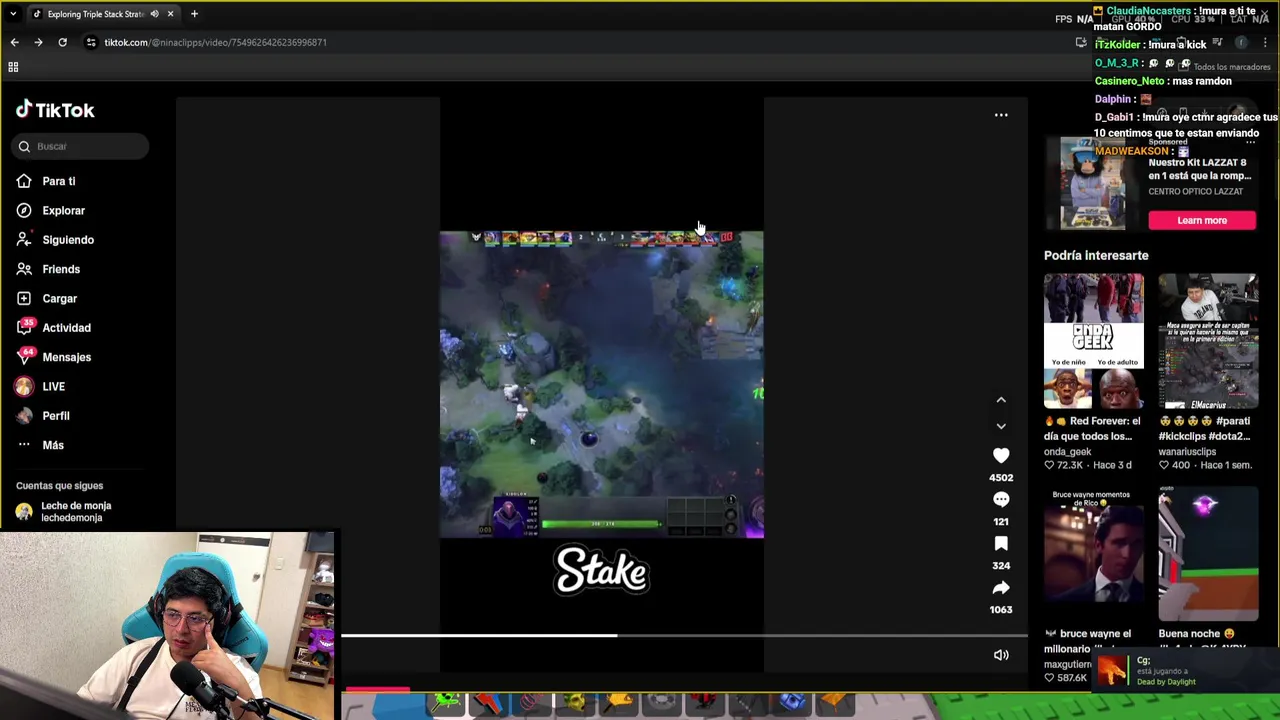1280x720 pixels.
Task: Click the browser forward arrow
Action: pyautogui.click(x=38, y=42)
